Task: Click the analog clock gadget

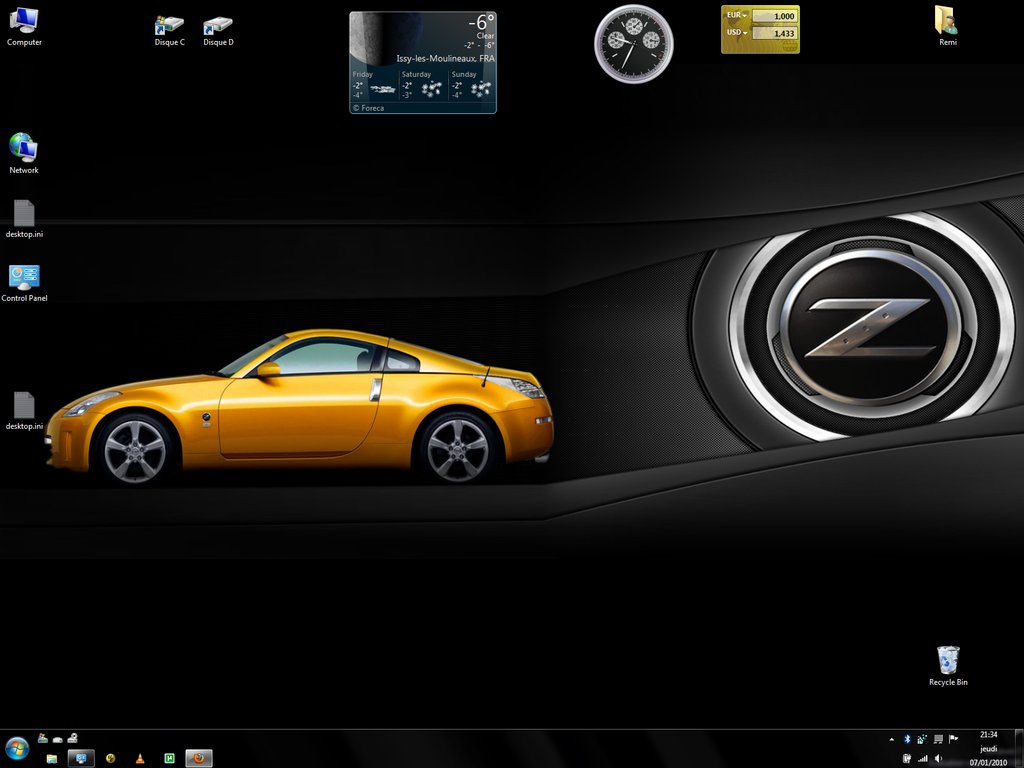Action: pos(633,43)
